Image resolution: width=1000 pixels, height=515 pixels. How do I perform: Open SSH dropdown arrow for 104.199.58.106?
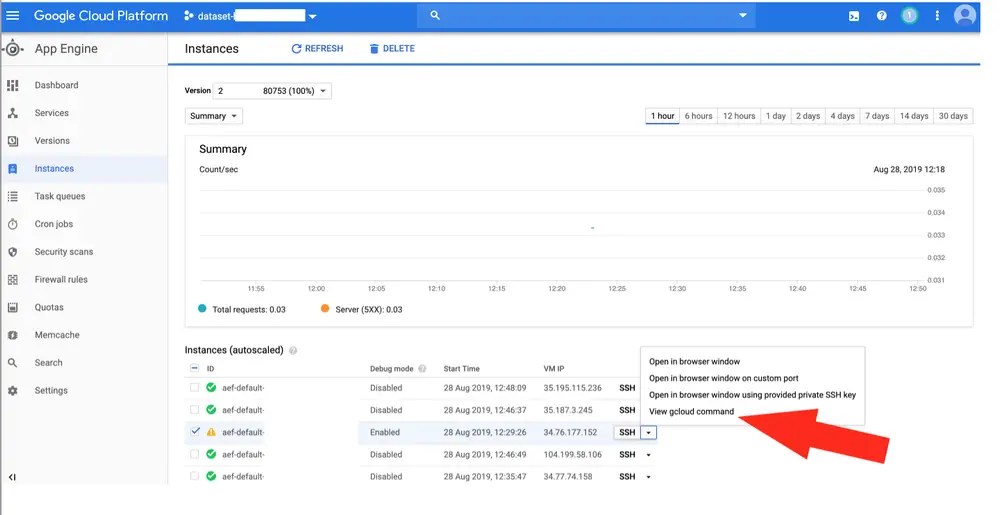coord(649,455)
